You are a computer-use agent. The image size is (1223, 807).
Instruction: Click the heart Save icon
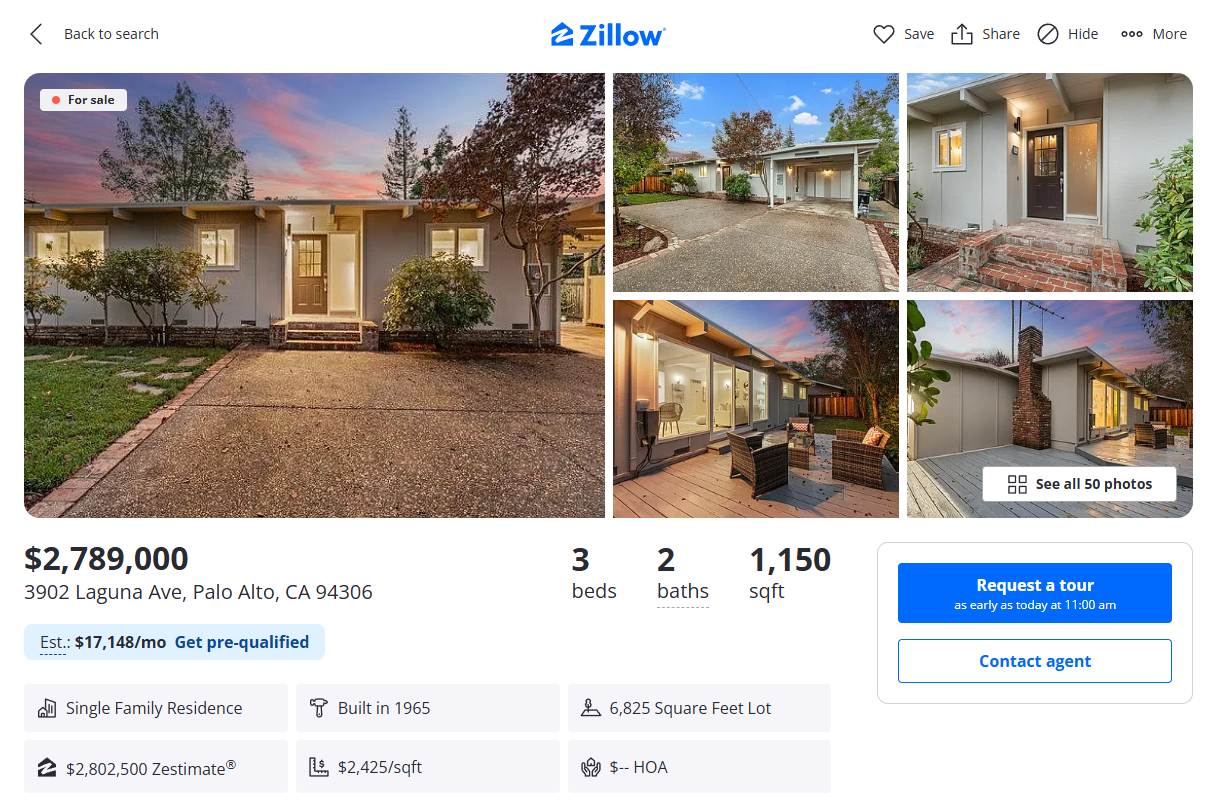pos(884,34)
